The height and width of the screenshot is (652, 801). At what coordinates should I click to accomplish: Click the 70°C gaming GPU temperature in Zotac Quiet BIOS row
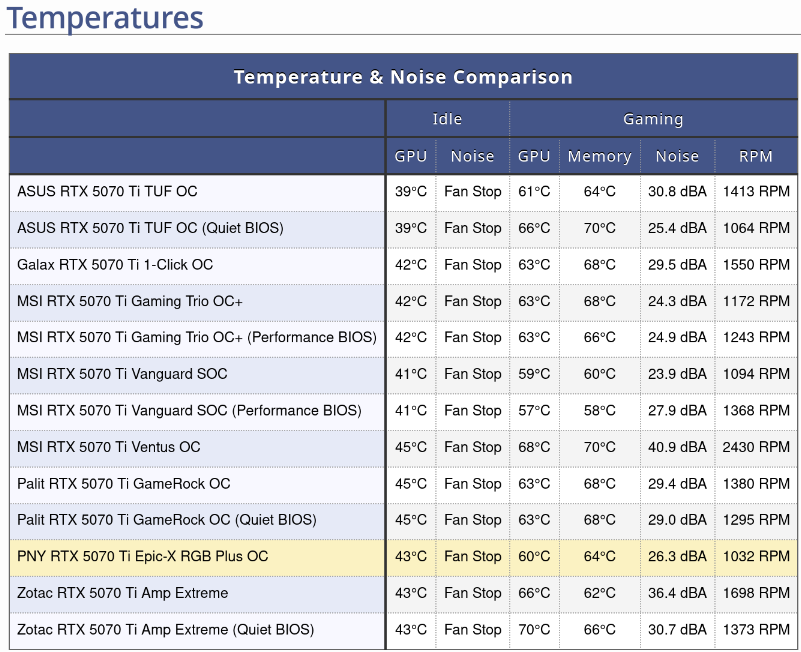pos(534,630)
